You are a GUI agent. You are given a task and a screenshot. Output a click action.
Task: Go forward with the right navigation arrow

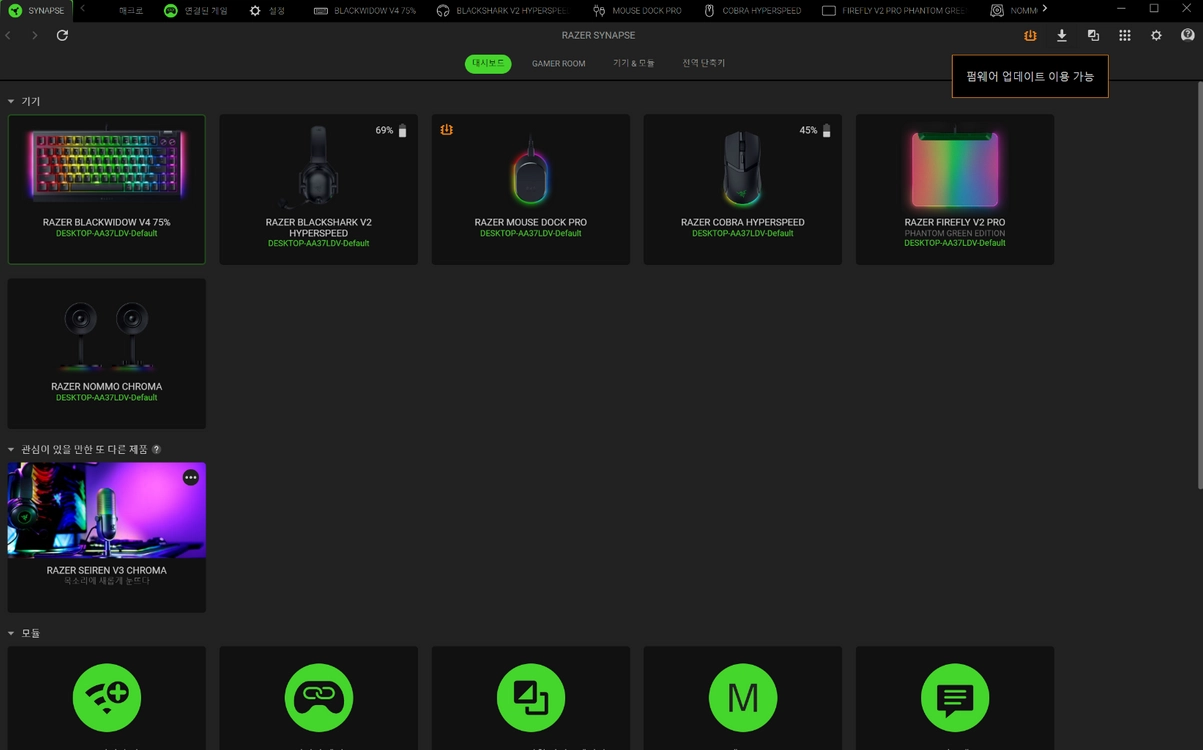click(34, 35)
